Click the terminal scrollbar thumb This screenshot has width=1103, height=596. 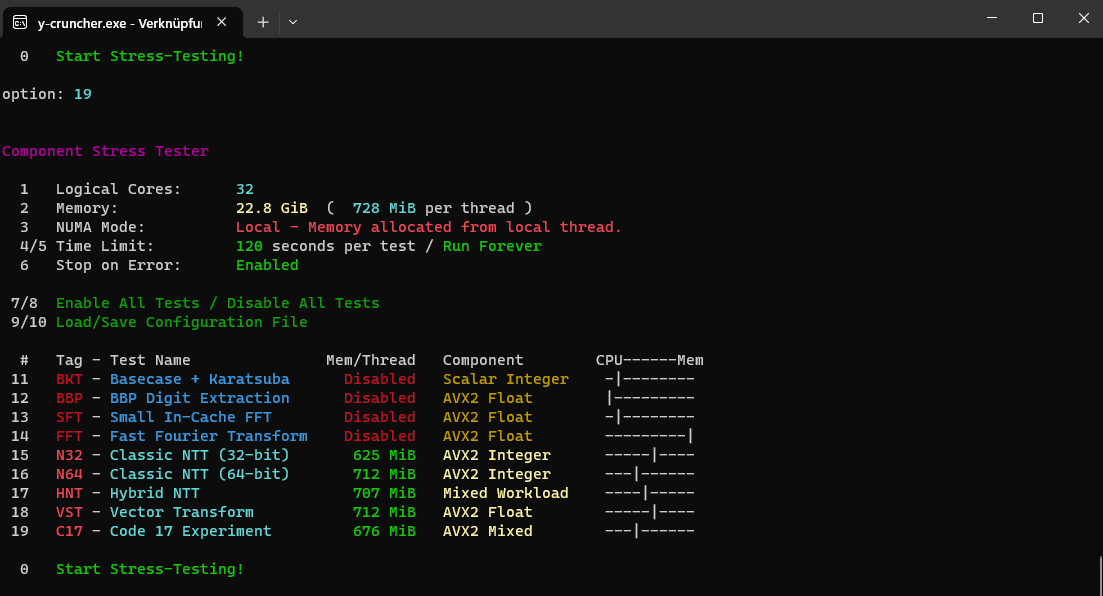click(1099, 576)
